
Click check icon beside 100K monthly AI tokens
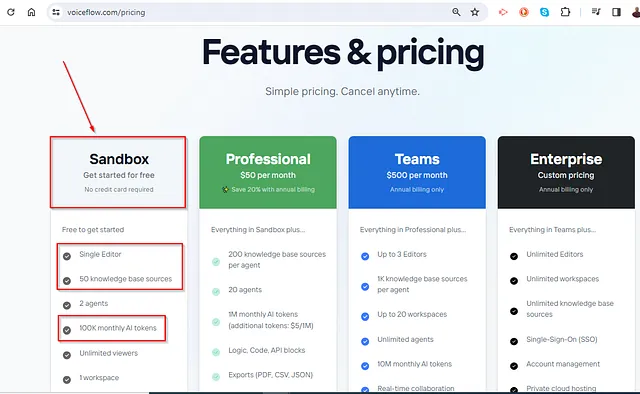pyautogui.click(x=67, y=330)
